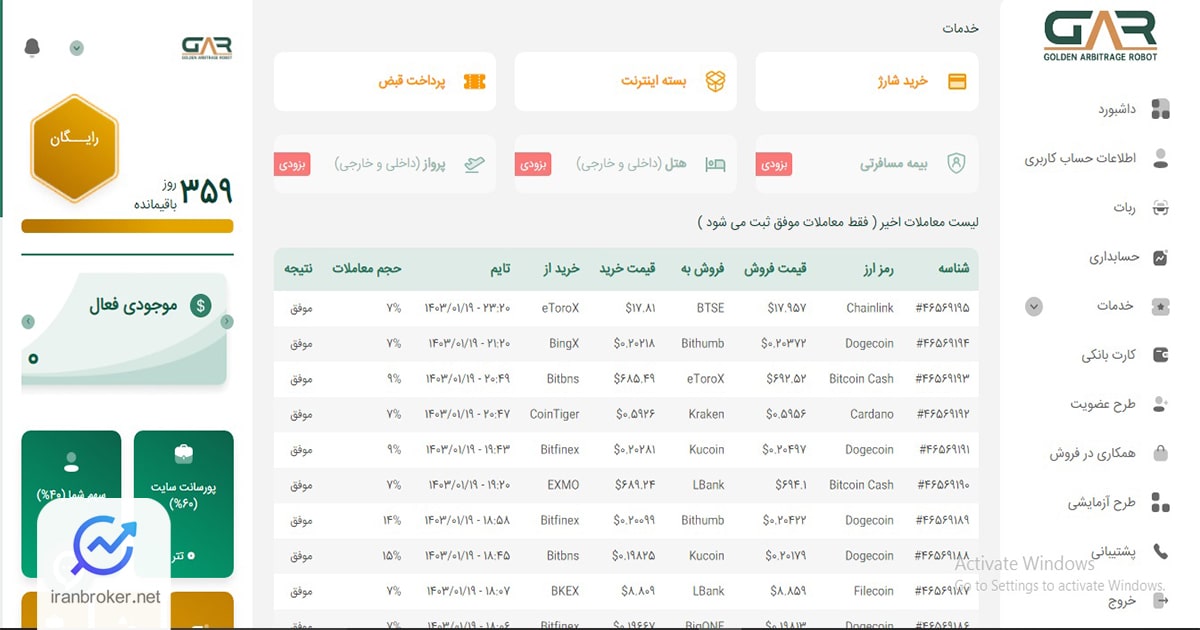Click the user profile icon beside account info
Image resolution: width=1200 pixels, height=630 pixels.
(1160, 158)
